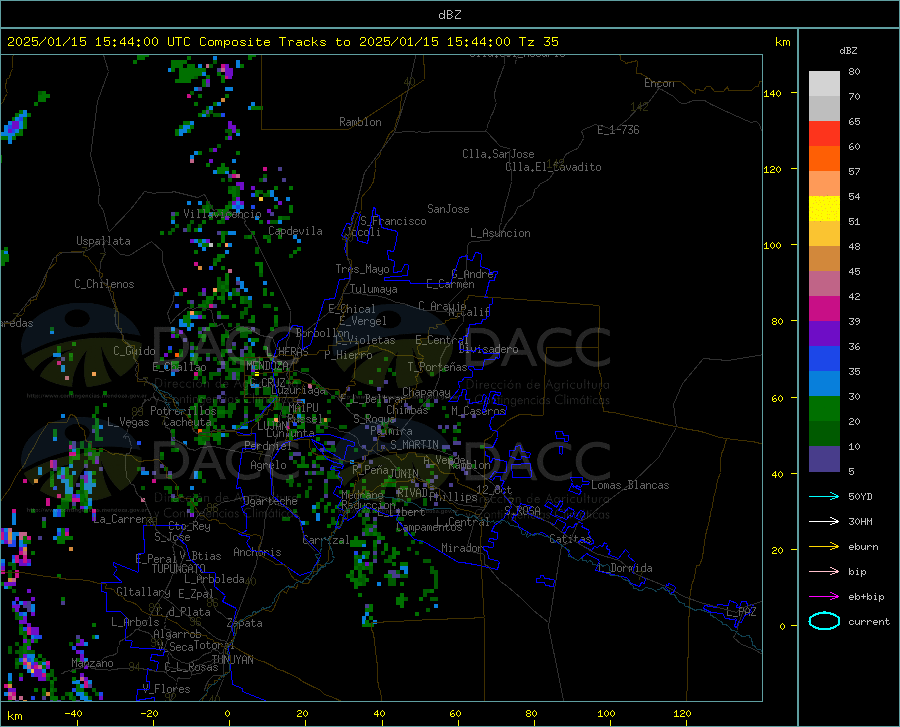This screenshot has width=900, height=727.
Task: Pick the bright green swatch between 30 and 20
Action: click(x=824, y=409)
